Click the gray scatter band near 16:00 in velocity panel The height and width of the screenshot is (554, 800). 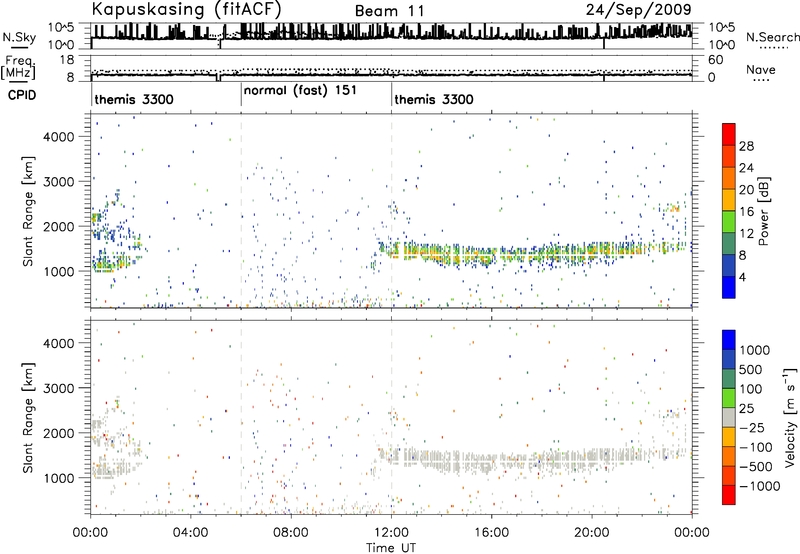pyautogui.click(x=491, y=462)
